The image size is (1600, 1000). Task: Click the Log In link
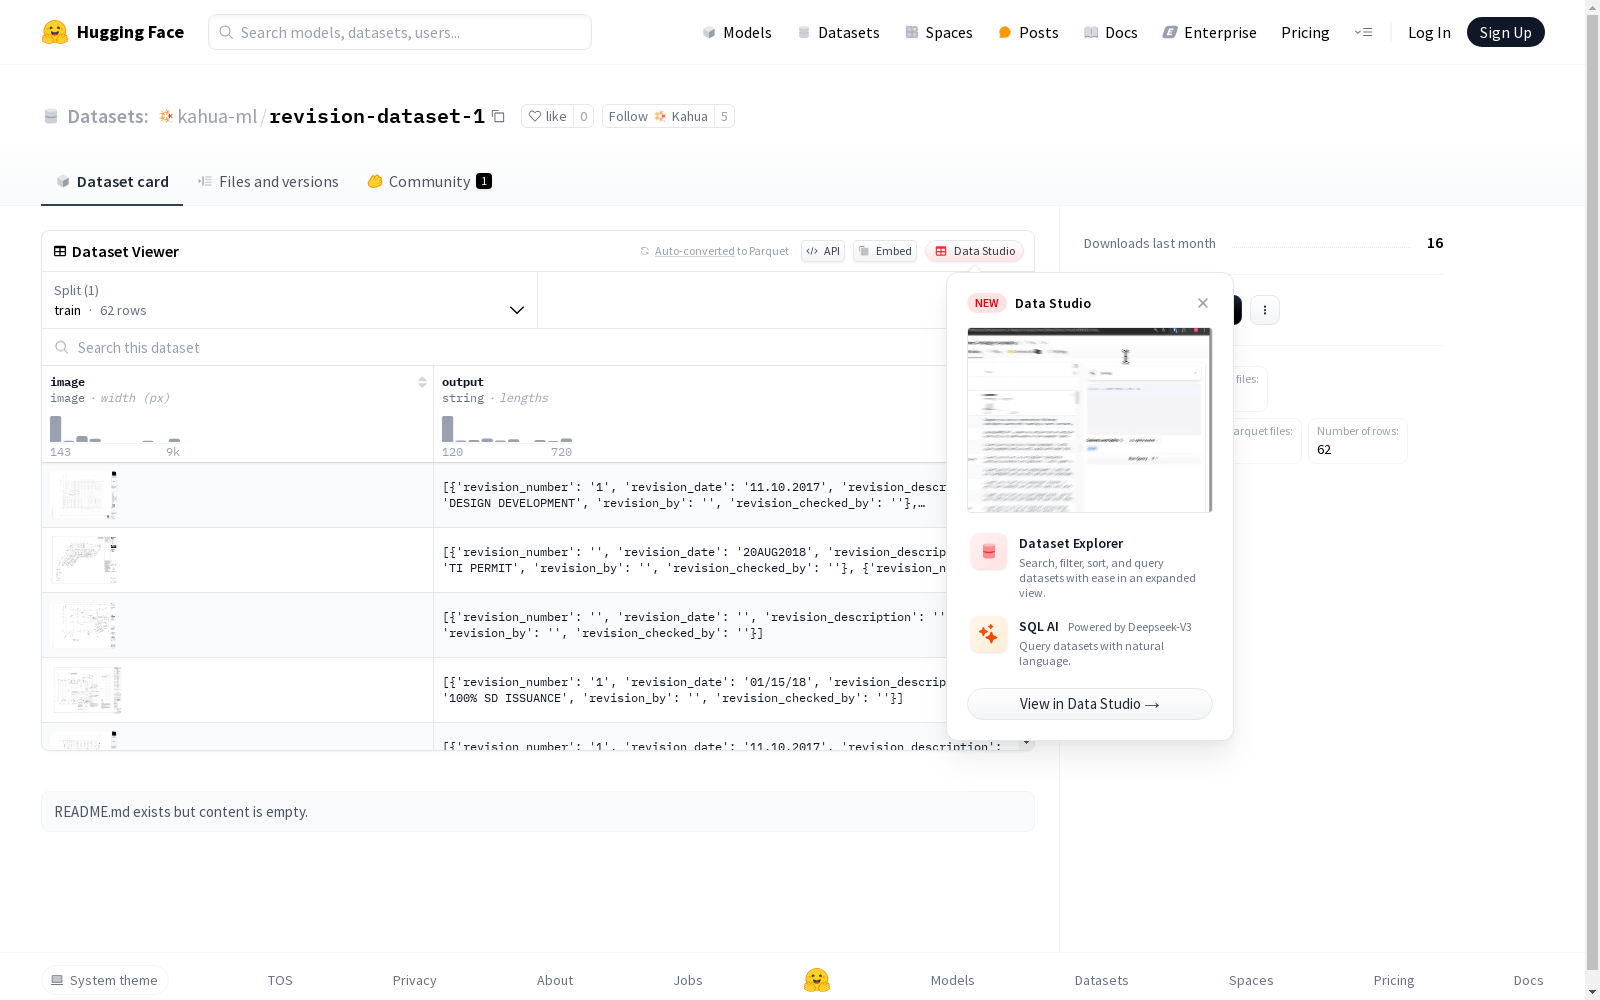(x=1429, y=32)
